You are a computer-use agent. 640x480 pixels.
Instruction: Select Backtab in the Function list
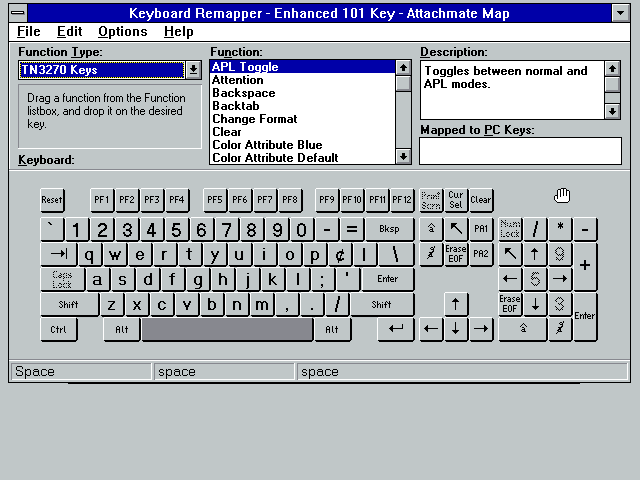(302, 106)
